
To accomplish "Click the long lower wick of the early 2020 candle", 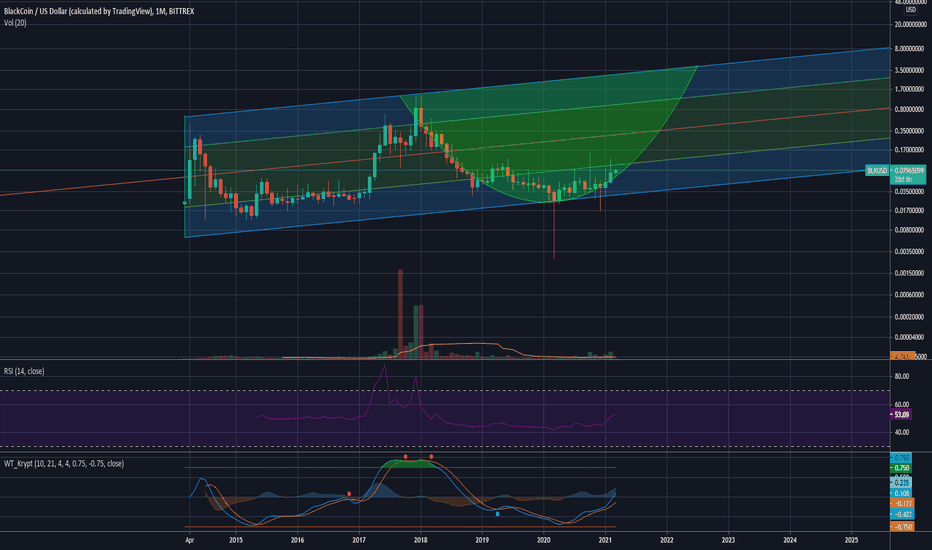I will (x=554, y=231).
